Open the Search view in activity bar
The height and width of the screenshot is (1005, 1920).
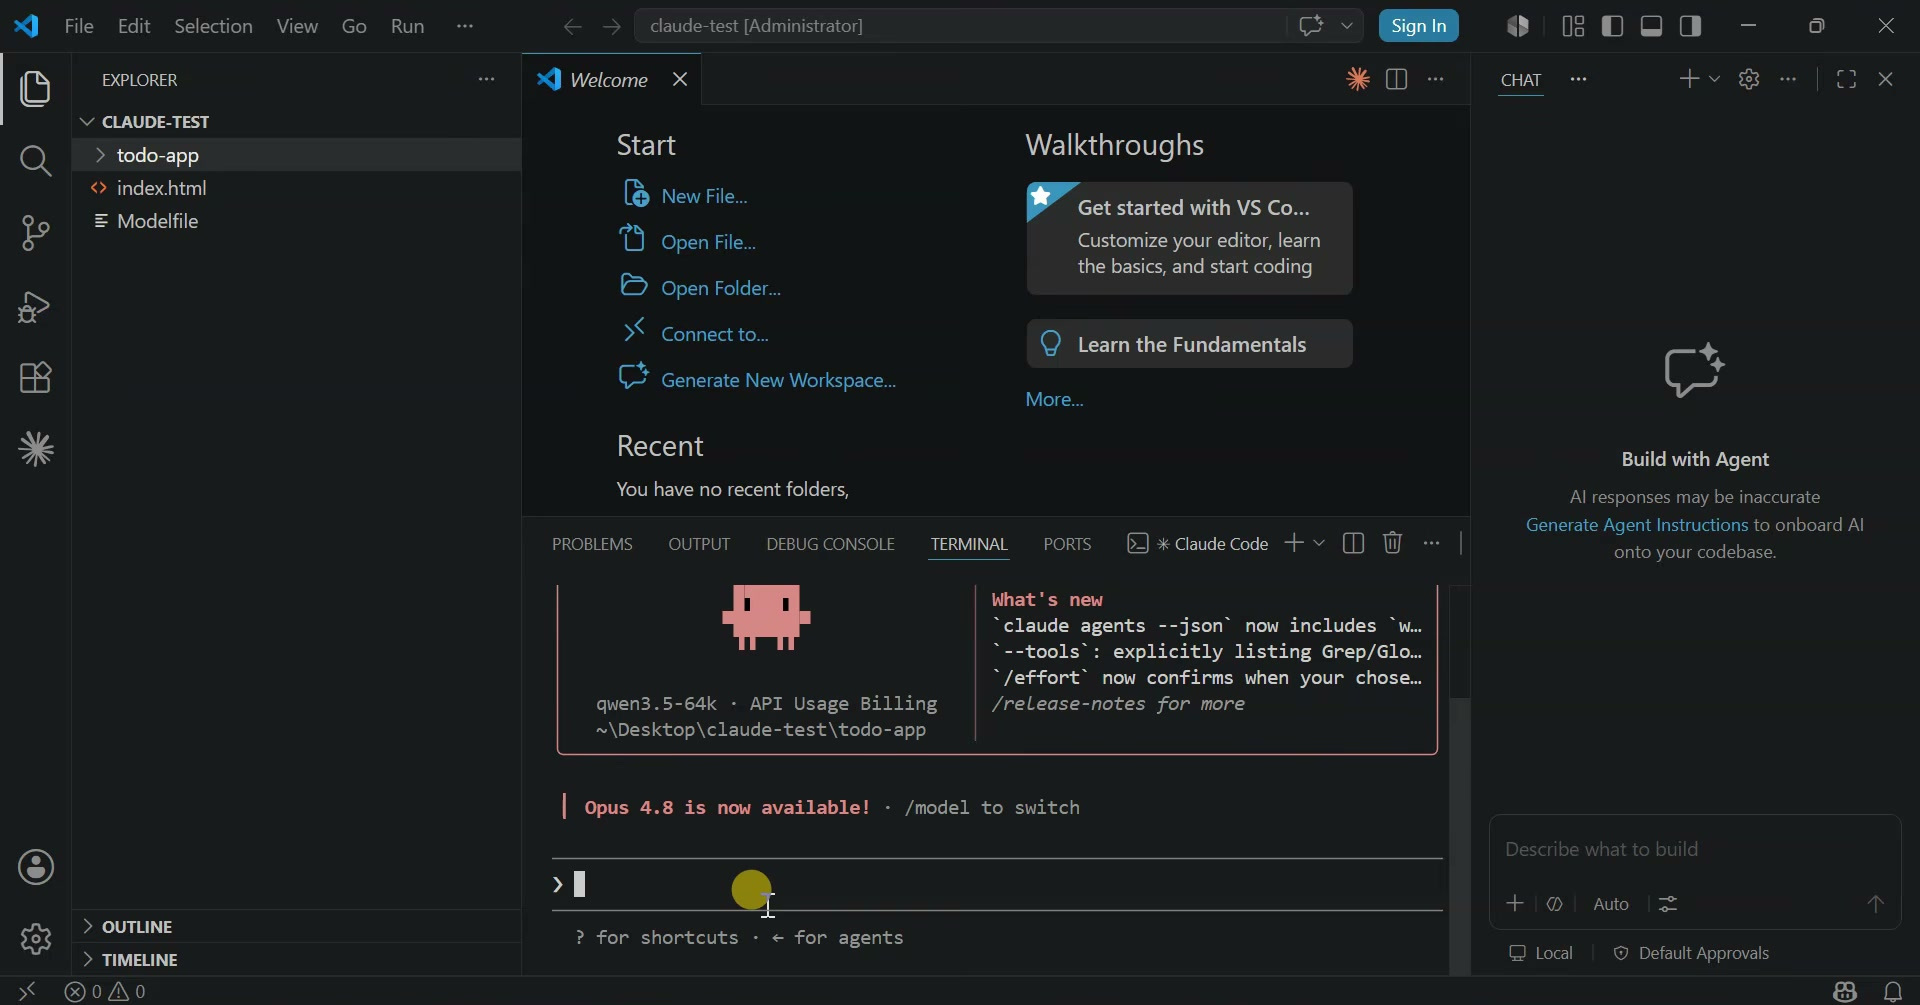coord(36,161)
